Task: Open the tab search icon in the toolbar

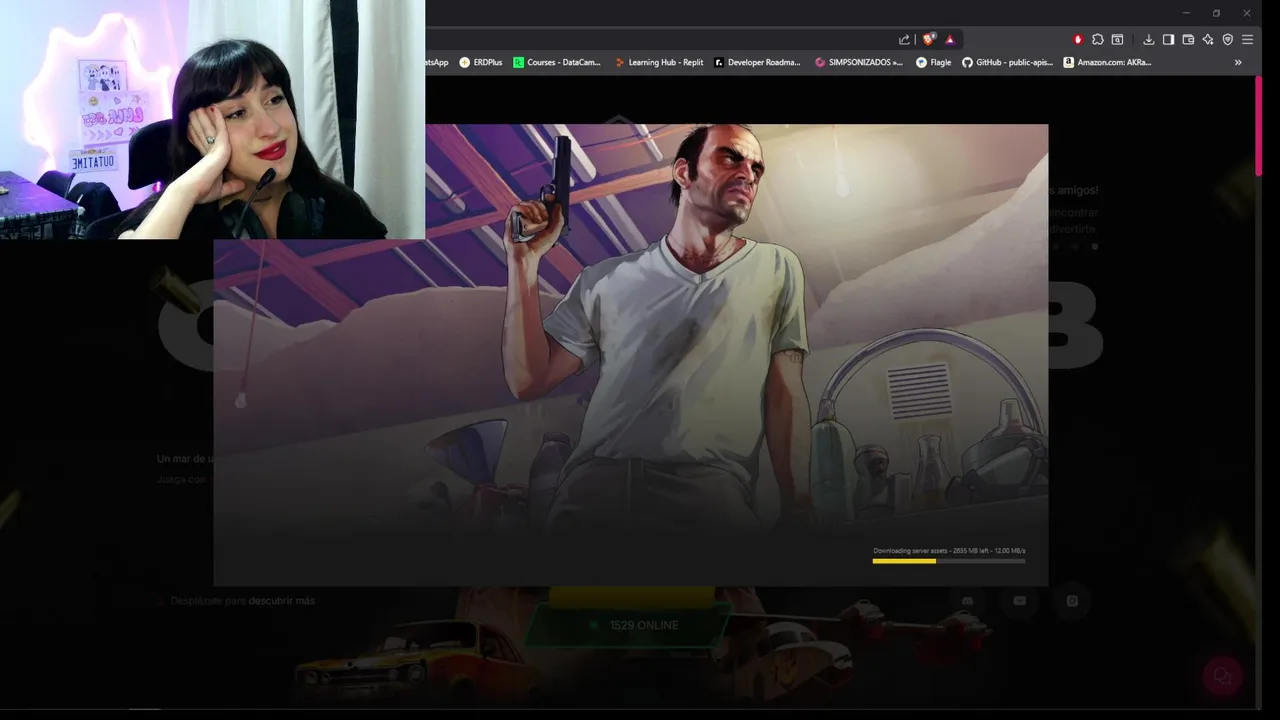Action: [1118, 40]
